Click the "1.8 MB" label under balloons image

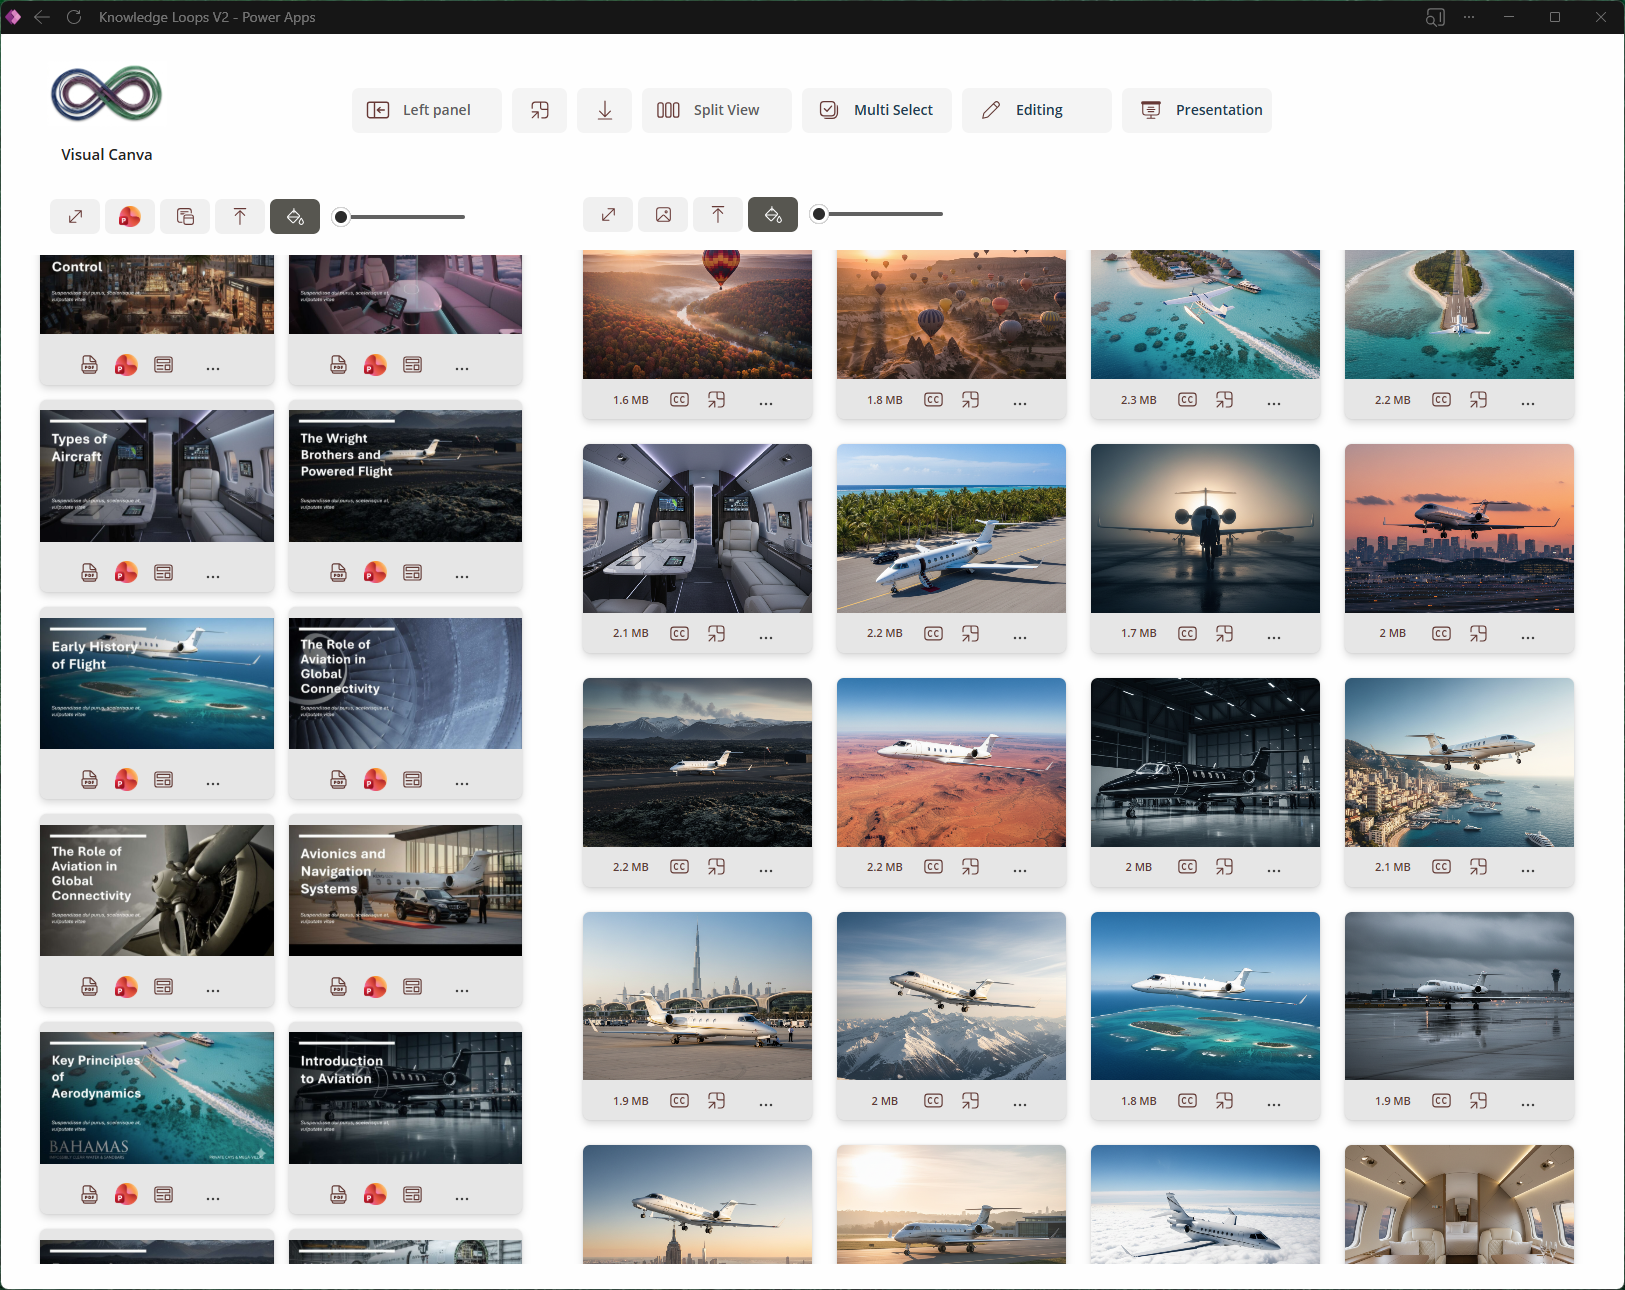tap(884, 400)
